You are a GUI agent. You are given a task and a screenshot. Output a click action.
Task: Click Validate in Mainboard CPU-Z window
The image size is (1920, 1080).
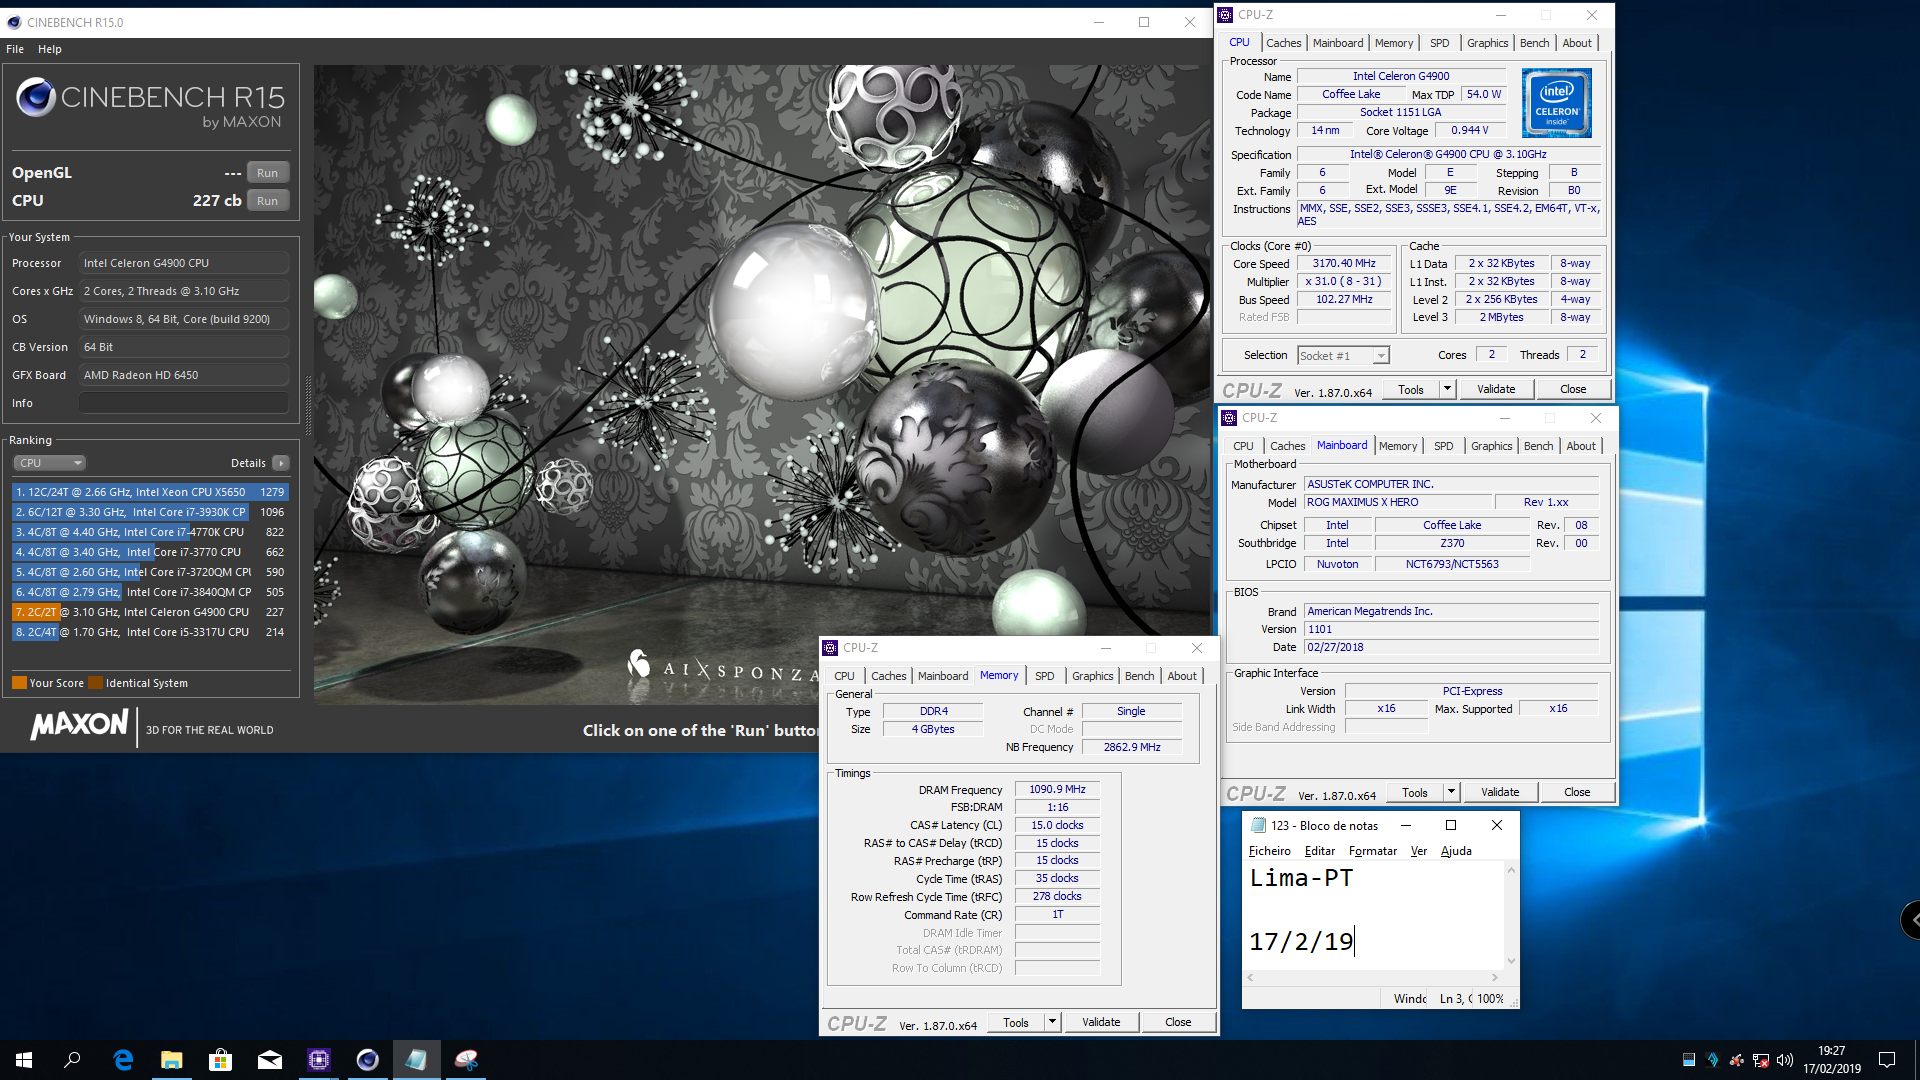click(x=1500, y=792)
